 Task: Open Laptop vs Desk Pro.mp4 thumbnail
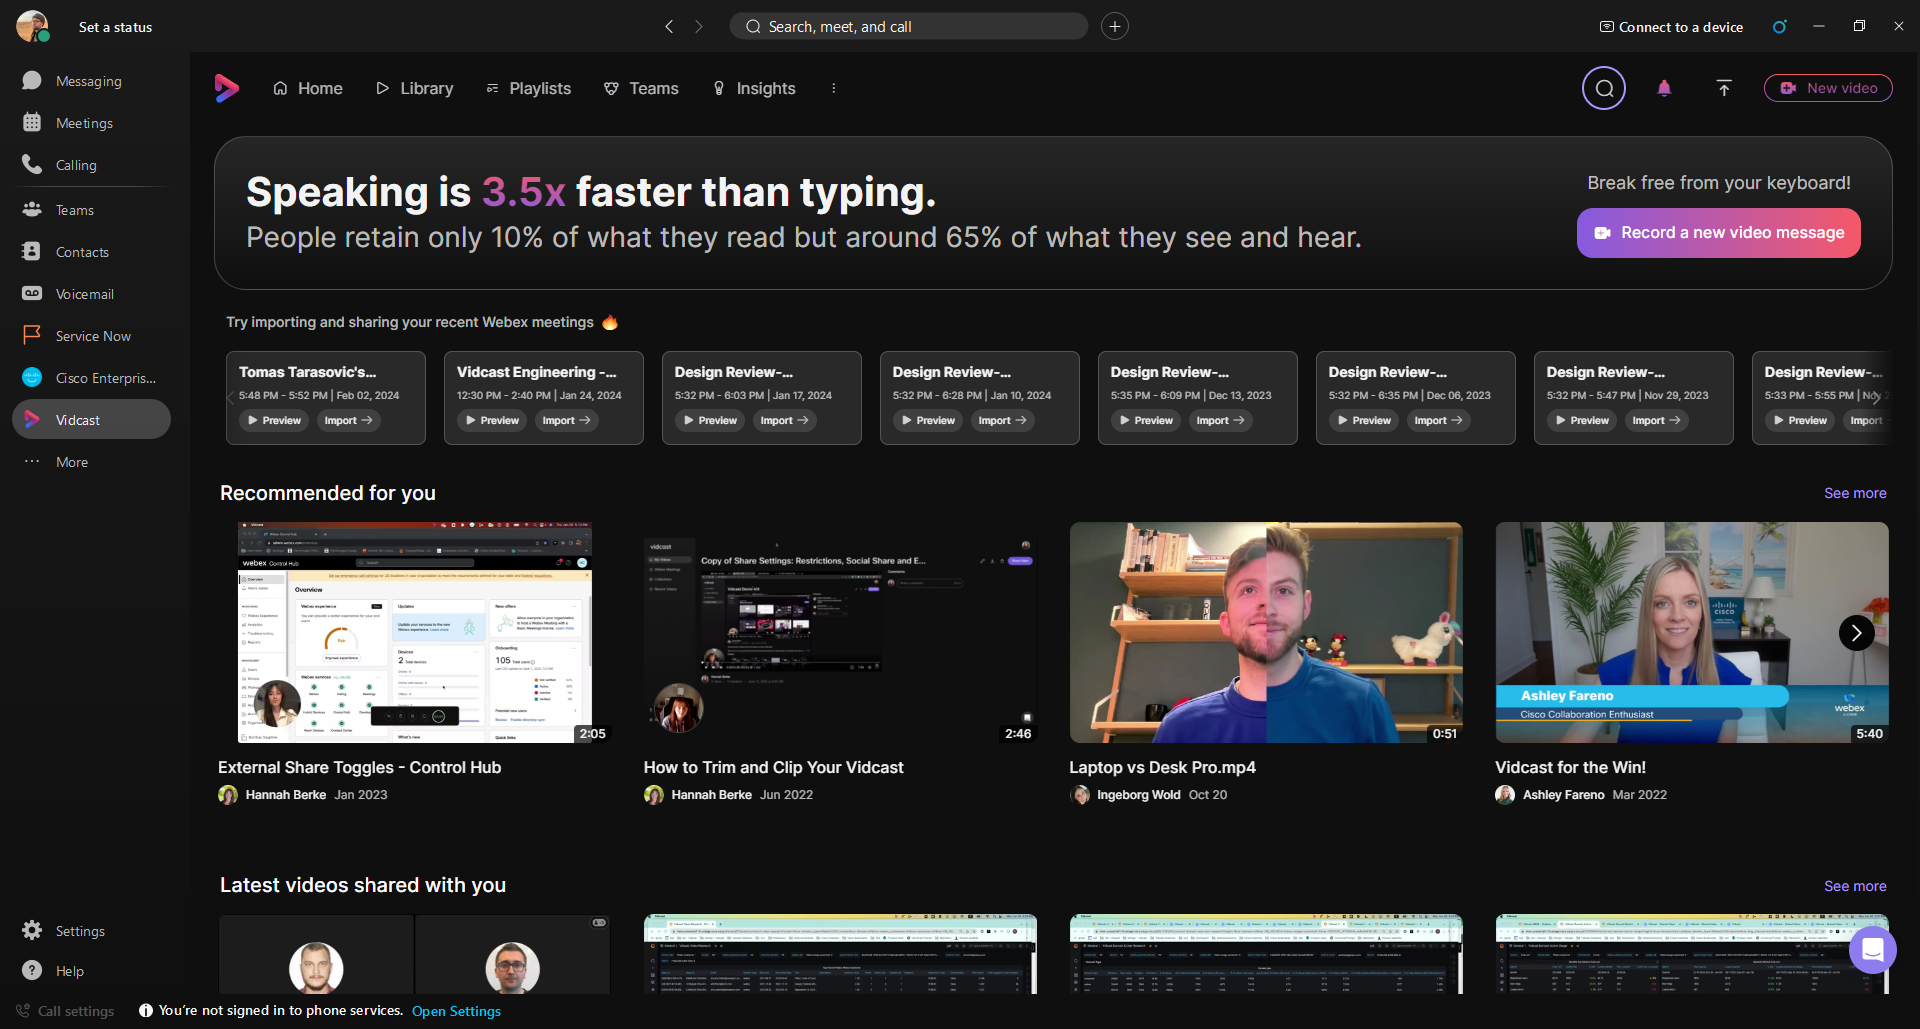coord(1266,632)
